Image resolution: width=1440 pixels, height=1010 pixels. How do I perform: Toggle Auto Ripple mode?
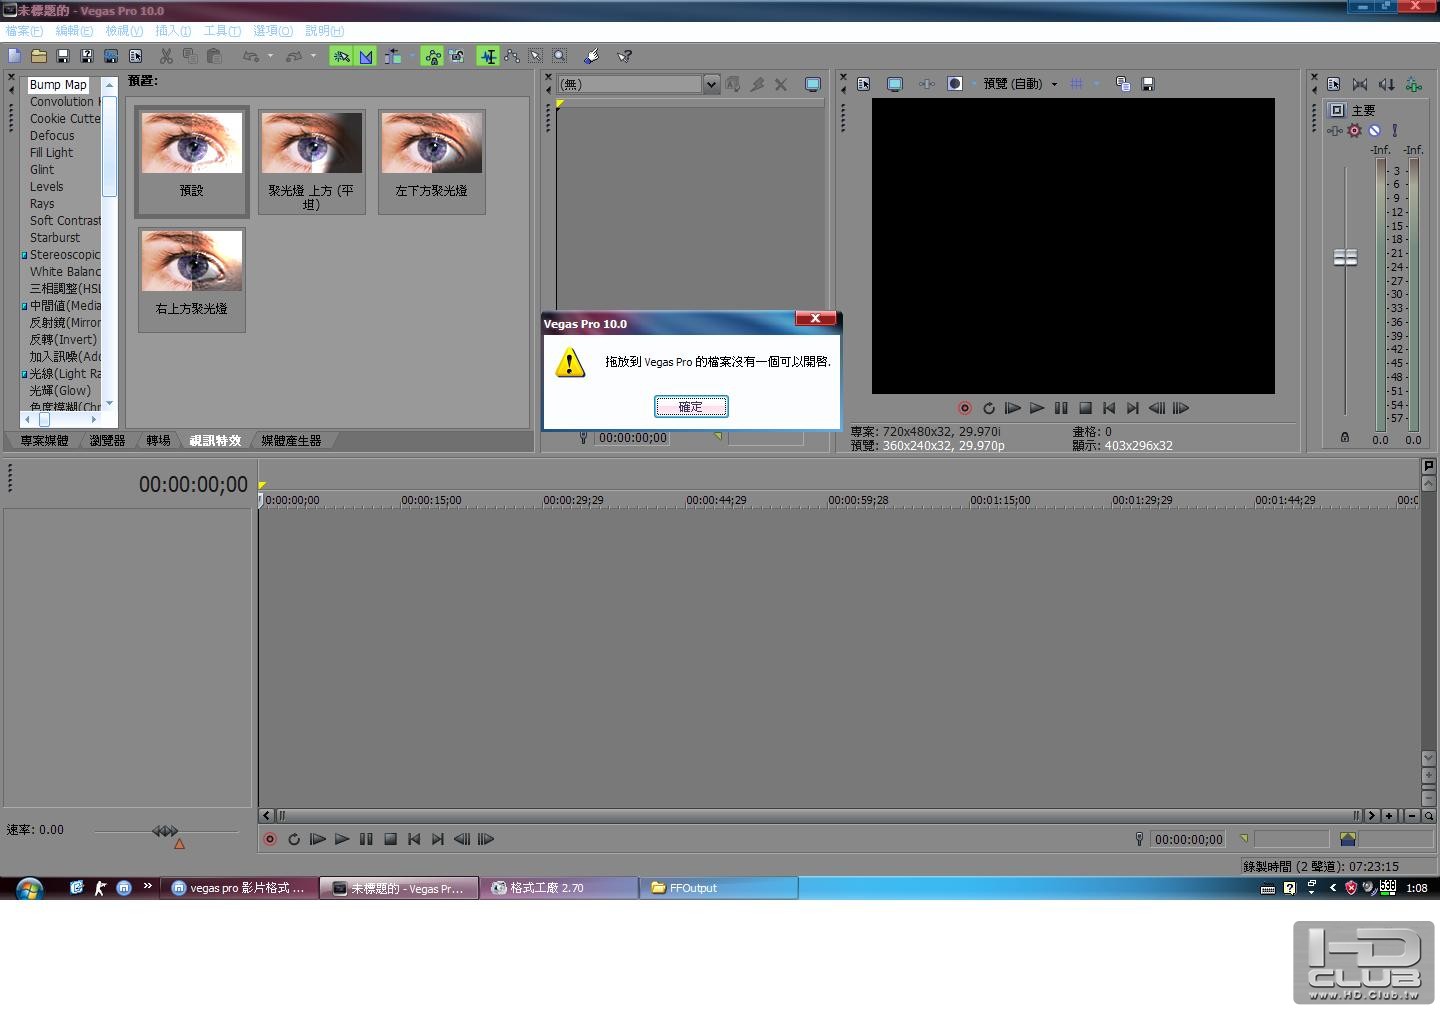[x=392, y=56]
